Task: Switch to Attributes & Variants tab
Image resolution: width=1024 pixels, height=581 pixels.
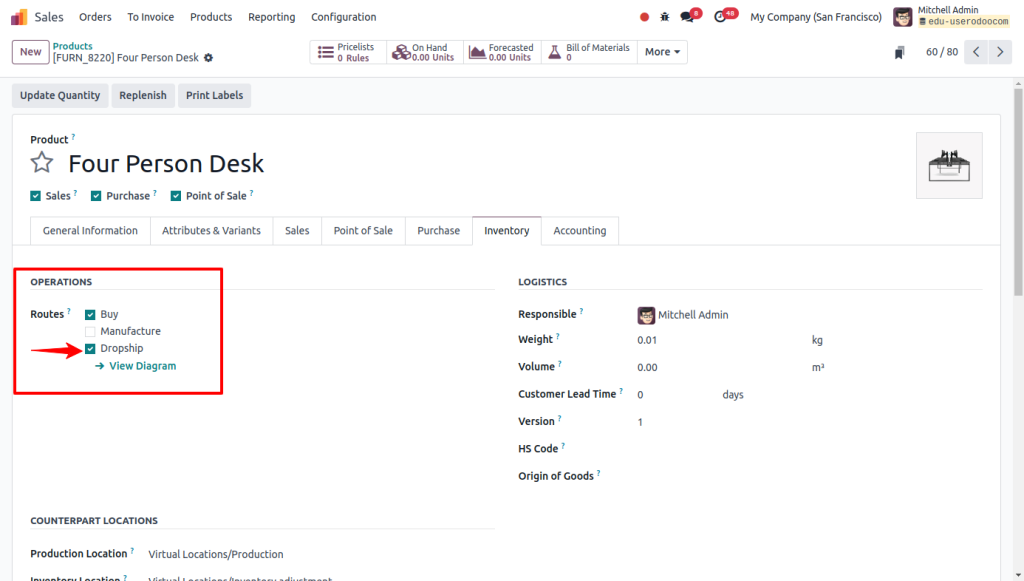Action: [x=212, y=230]
